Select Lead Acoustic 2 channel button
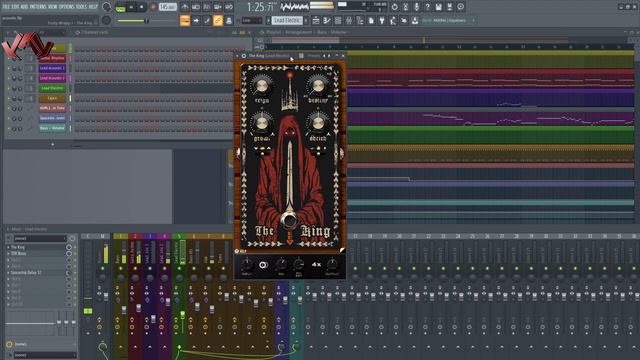 52,78
